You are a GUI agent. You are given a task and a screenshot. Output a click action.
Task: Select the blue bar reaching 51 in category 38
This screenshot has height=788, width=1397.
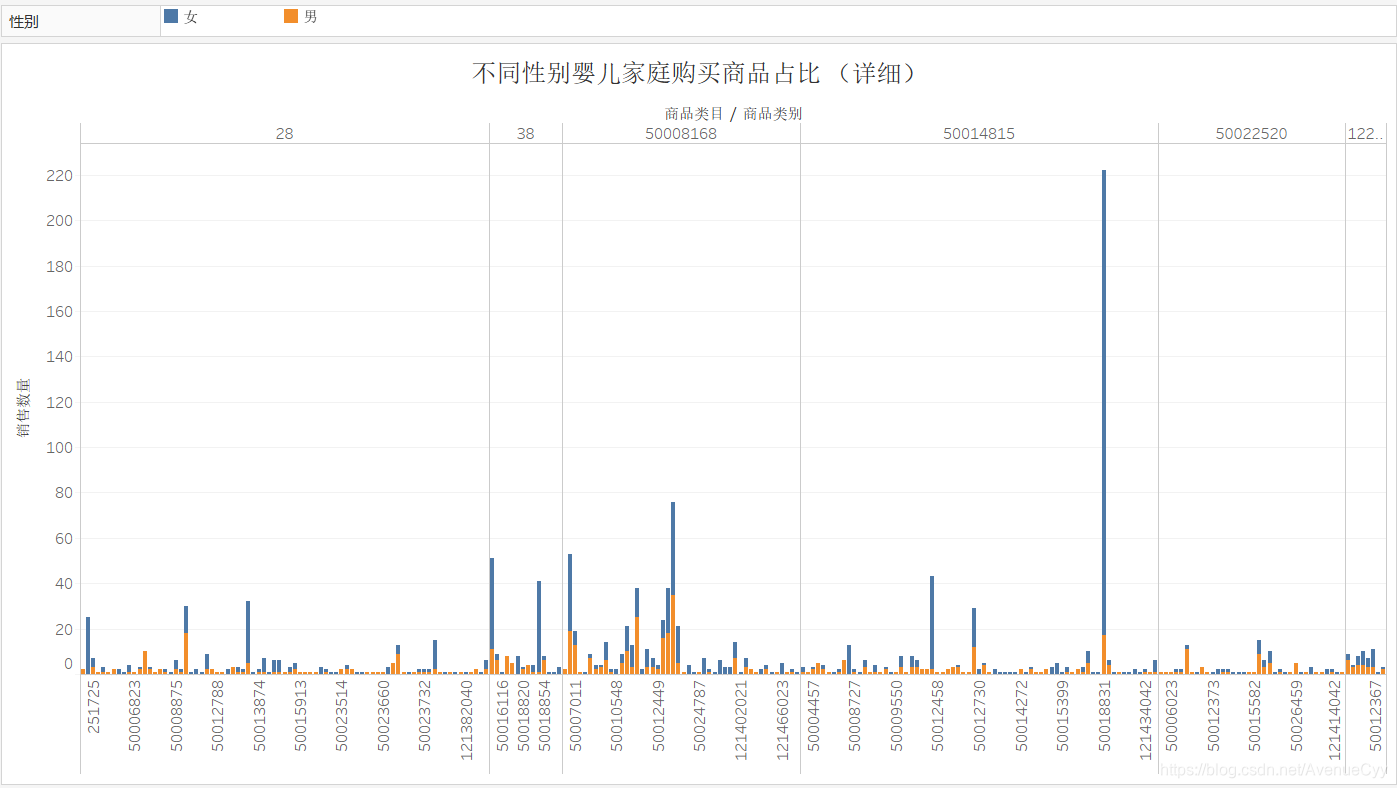click(x=492, y=604)
